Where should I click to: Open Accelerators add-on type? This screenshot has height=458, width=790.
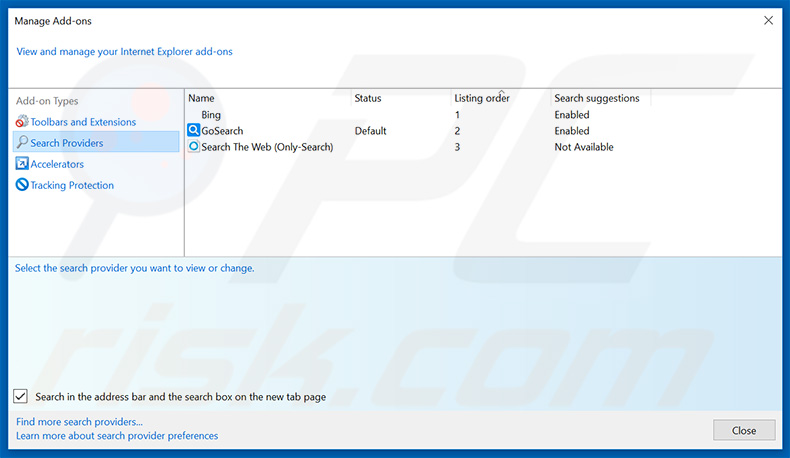57,164
